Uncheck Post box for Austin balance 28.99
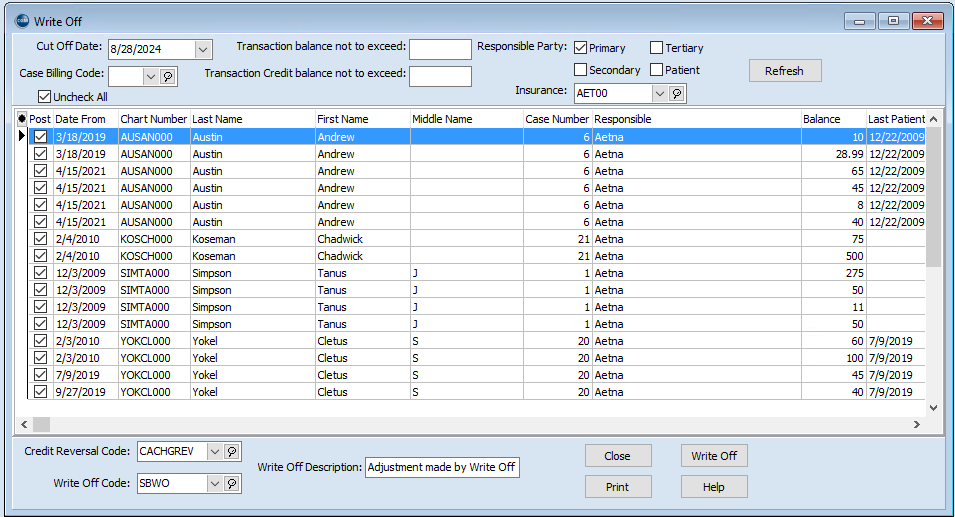The image size is (955, 517). click(x=40, y=154)
